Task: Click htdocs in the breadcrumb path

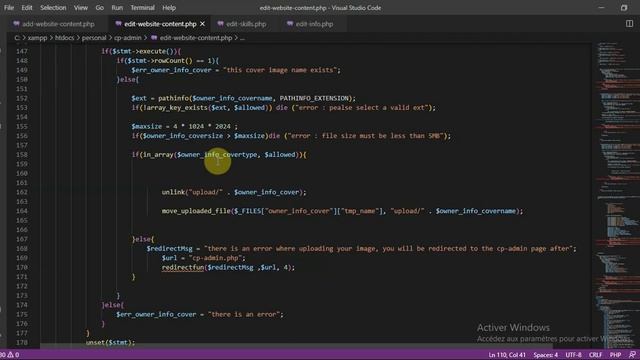Action: coord(64,38)
